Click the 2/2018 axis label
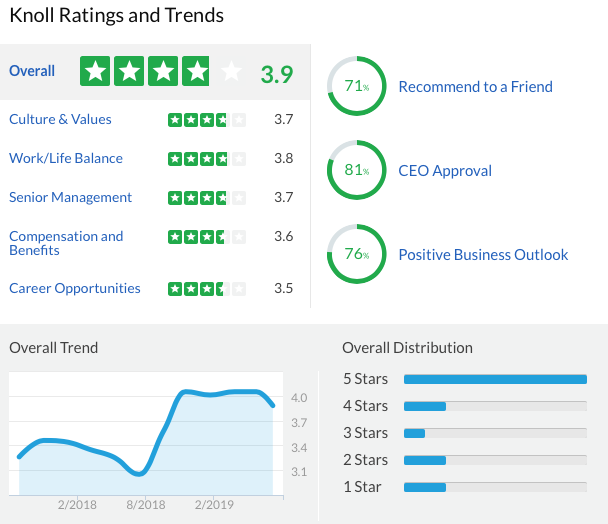Image resolution: width=608 pixels, height=524 pixels. (x=77, y=505)
